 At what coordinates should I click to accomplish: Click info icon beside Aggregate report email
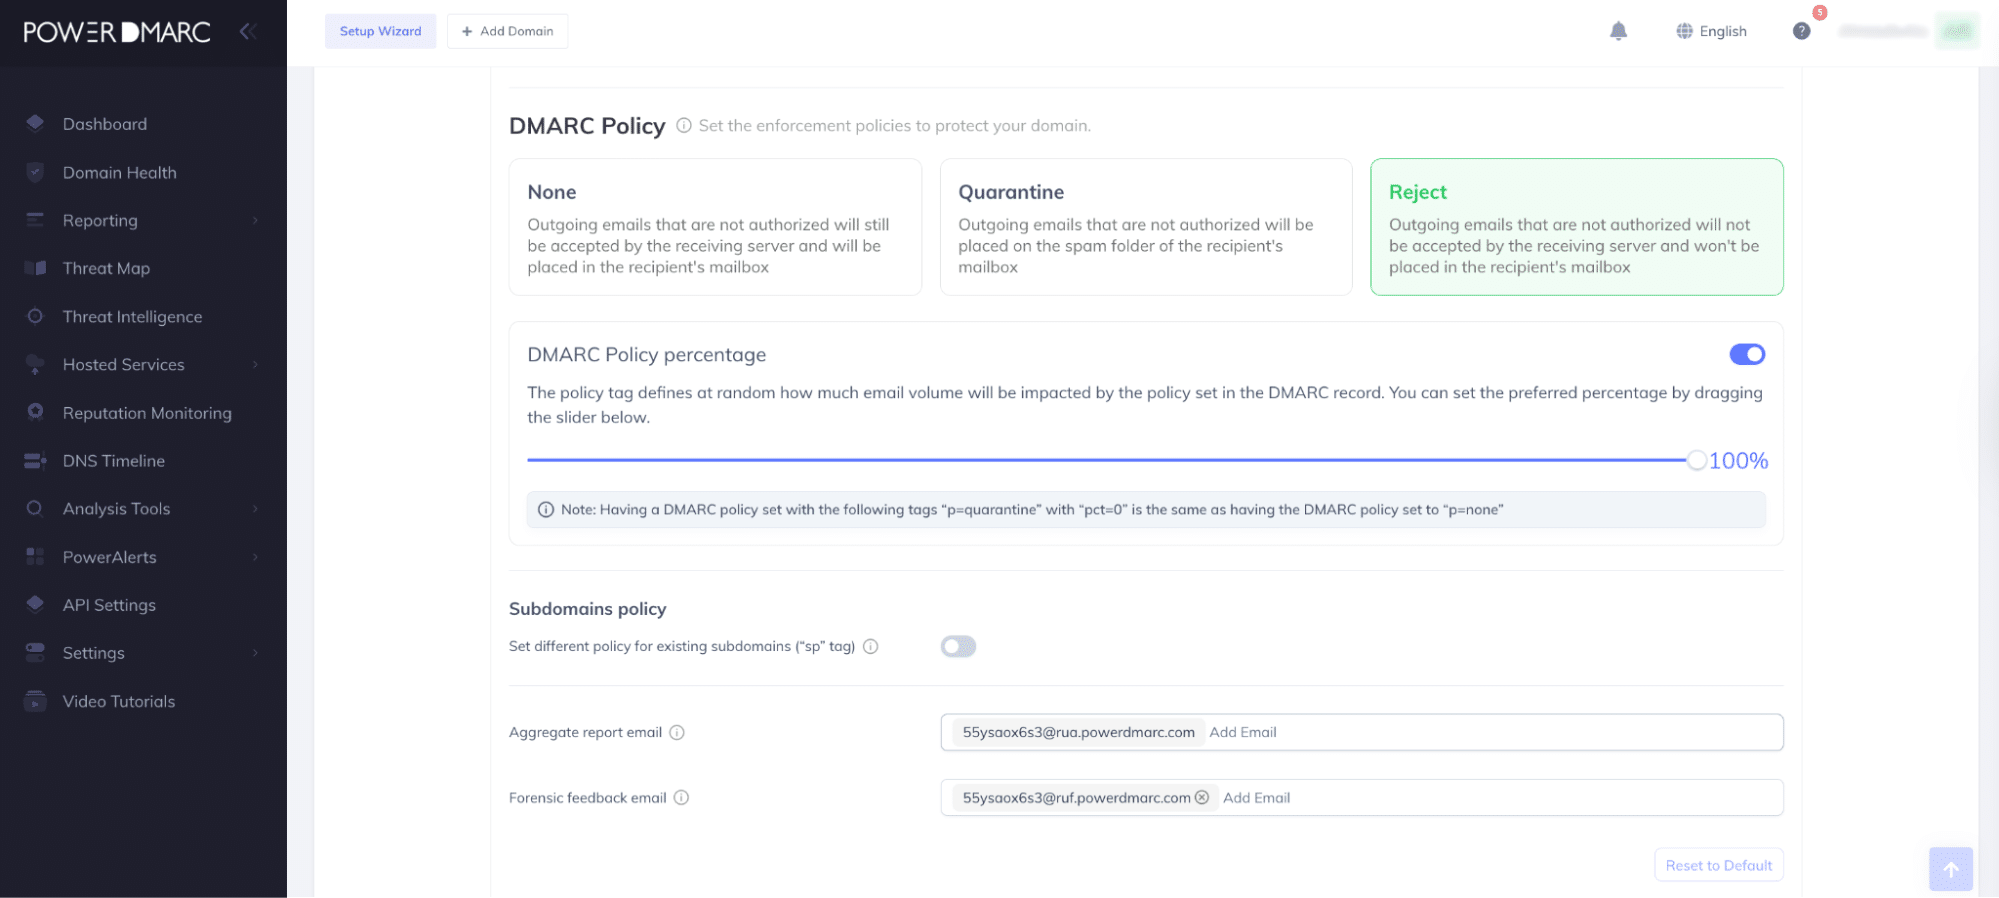[677, 733]
